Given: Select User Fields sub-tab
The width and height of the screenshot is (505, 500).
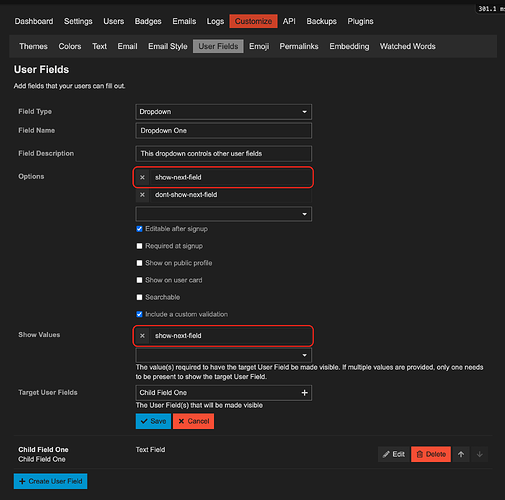Looking at the screenshot, I should point(218,46).
